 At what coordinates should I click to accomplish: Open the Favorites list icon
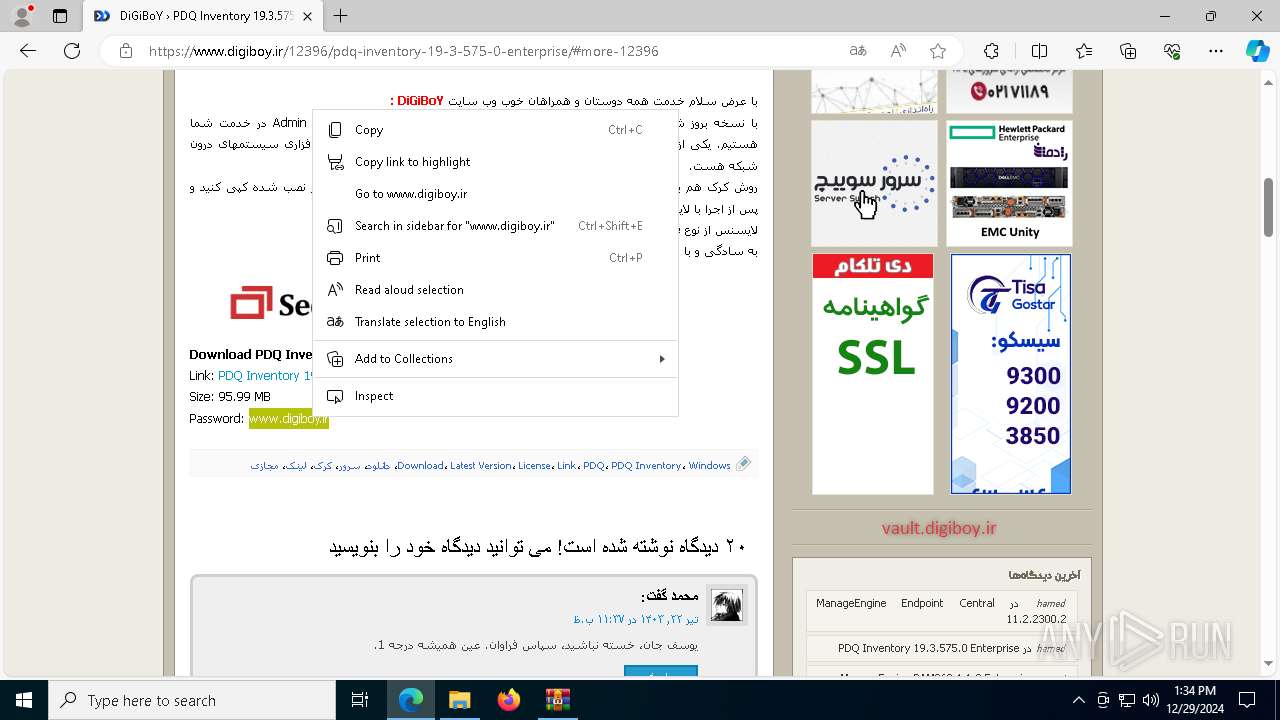tap(1084, 51)
